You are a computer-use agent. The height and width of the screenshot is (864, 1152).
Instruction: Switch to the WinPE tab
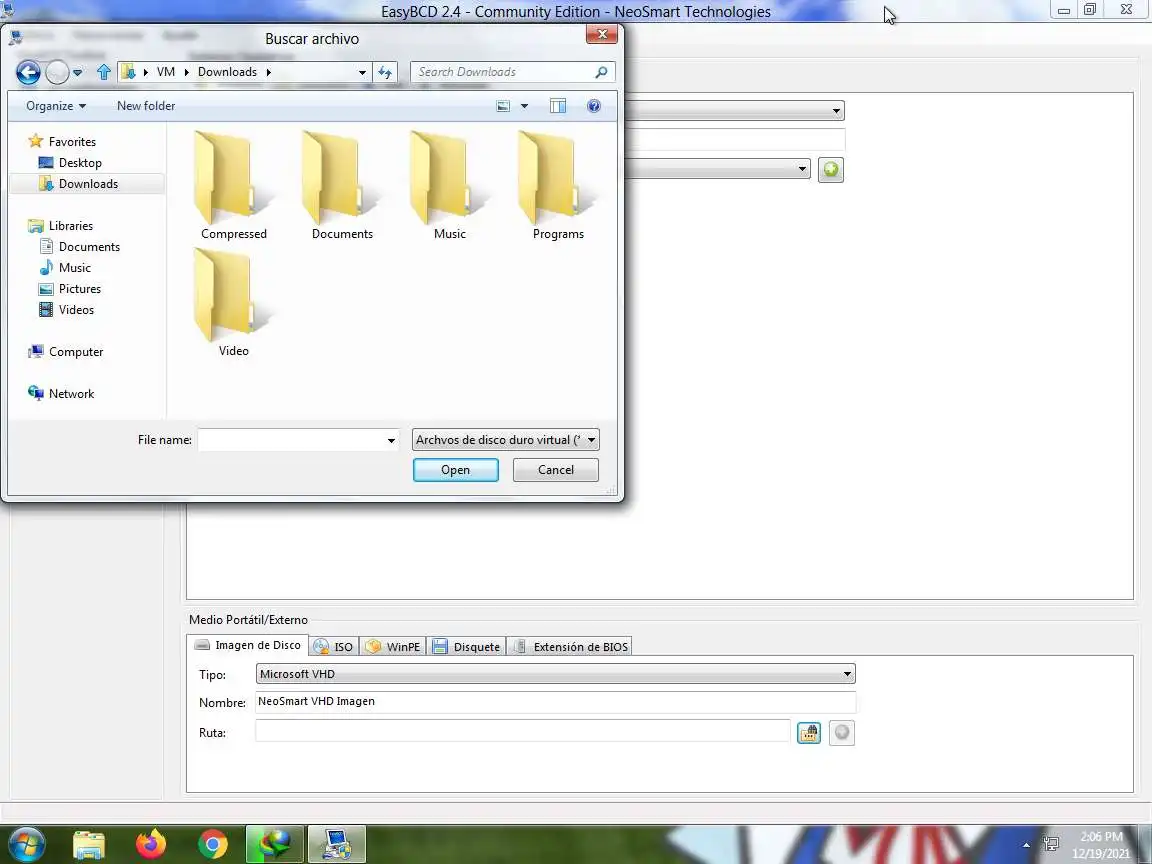pyautogui.click(x=393, y=647)
